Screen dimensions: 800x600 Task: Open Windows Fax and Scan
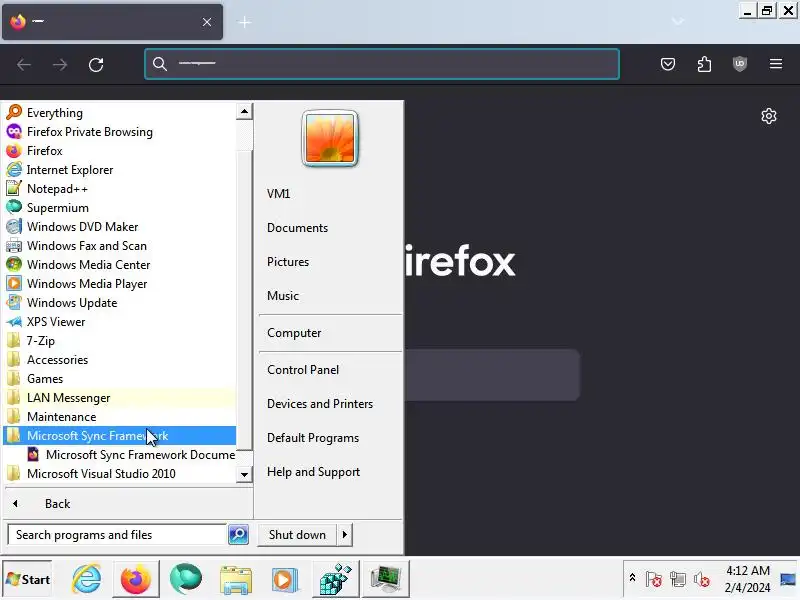[120, 245]
